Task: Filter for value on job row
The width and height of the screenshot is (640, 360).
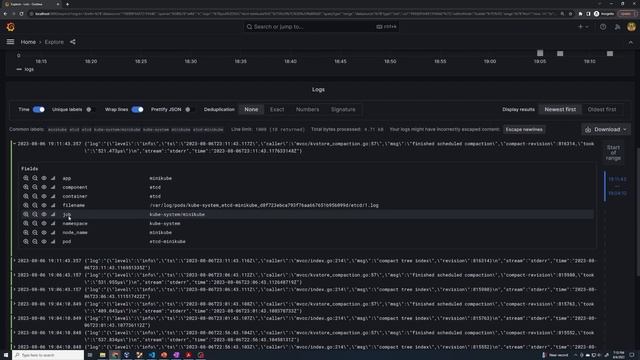Action: 26,214
